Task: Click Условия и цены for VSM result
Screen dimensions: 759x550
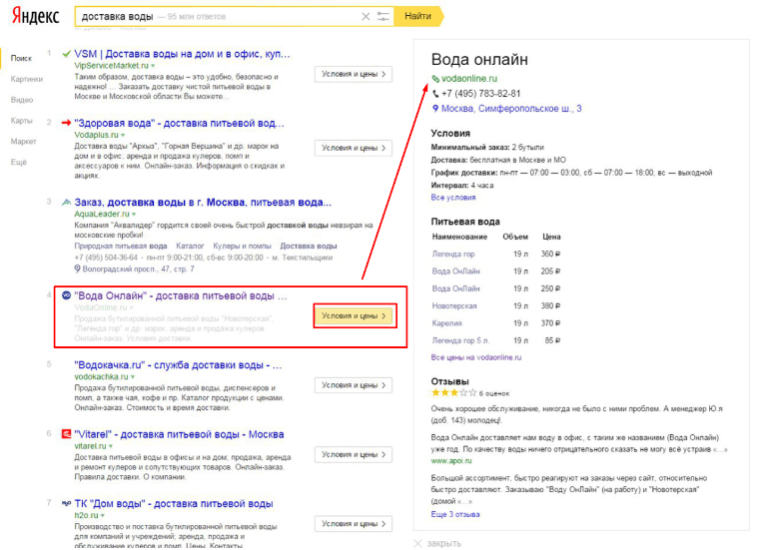Action: click(x=353, y=74)
